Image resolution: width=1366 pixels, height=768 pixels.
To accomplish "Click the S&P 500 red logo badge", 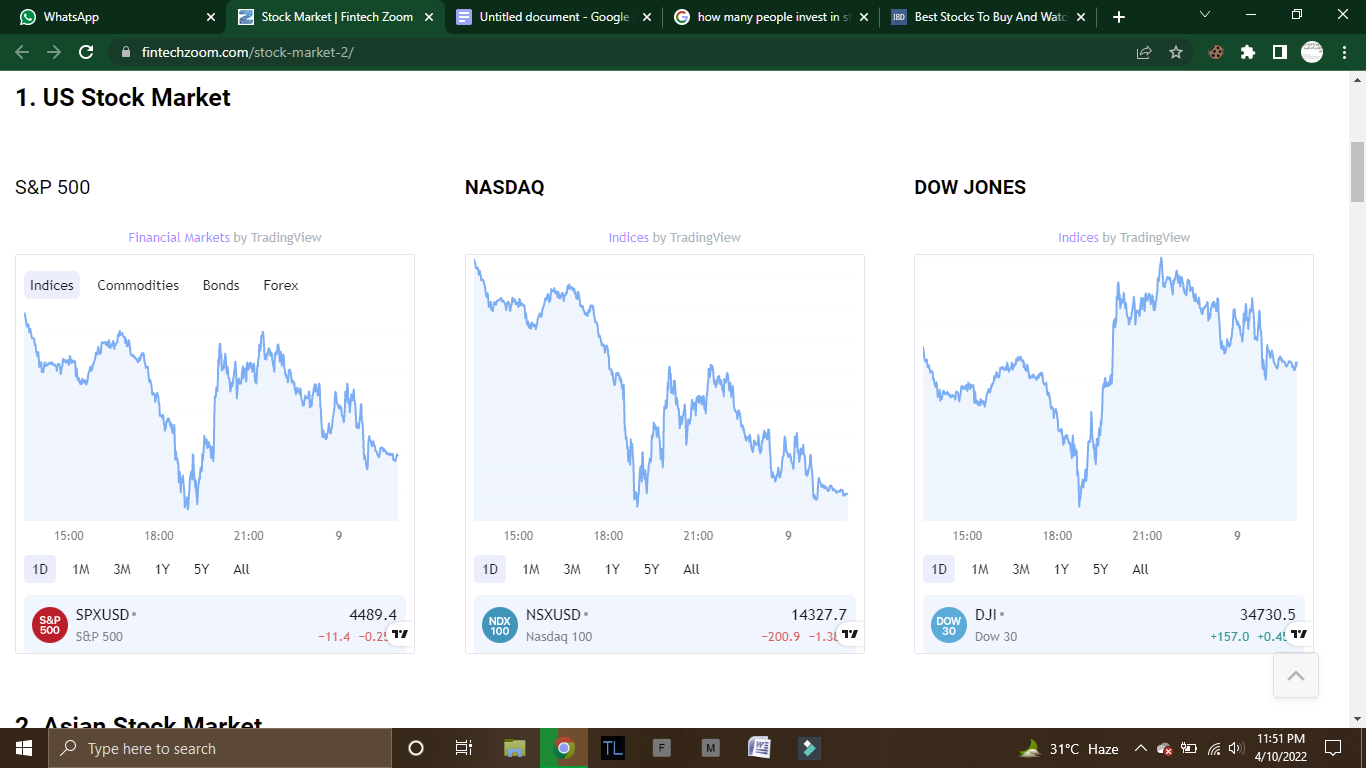I will click(50, 625).
